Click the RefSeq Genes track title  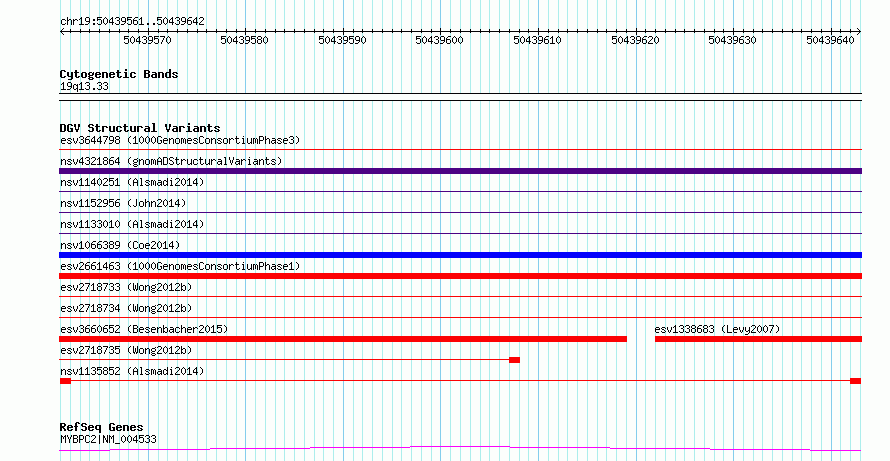click(x=102, y=427)
